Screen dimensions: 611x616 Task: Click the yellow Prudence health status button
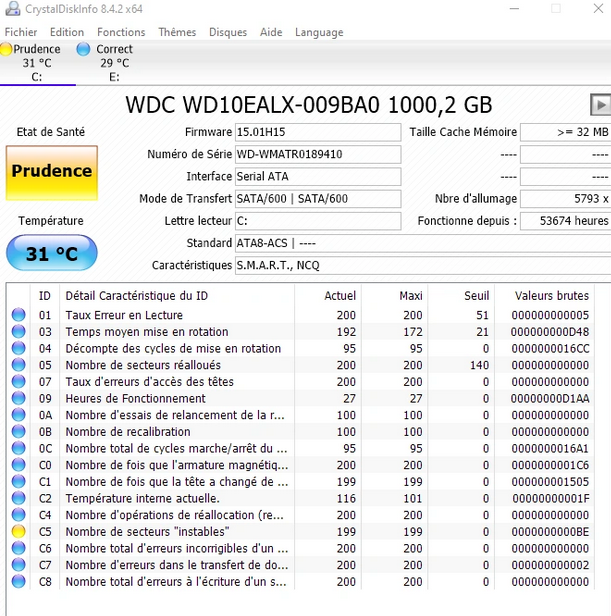(52, 173)
